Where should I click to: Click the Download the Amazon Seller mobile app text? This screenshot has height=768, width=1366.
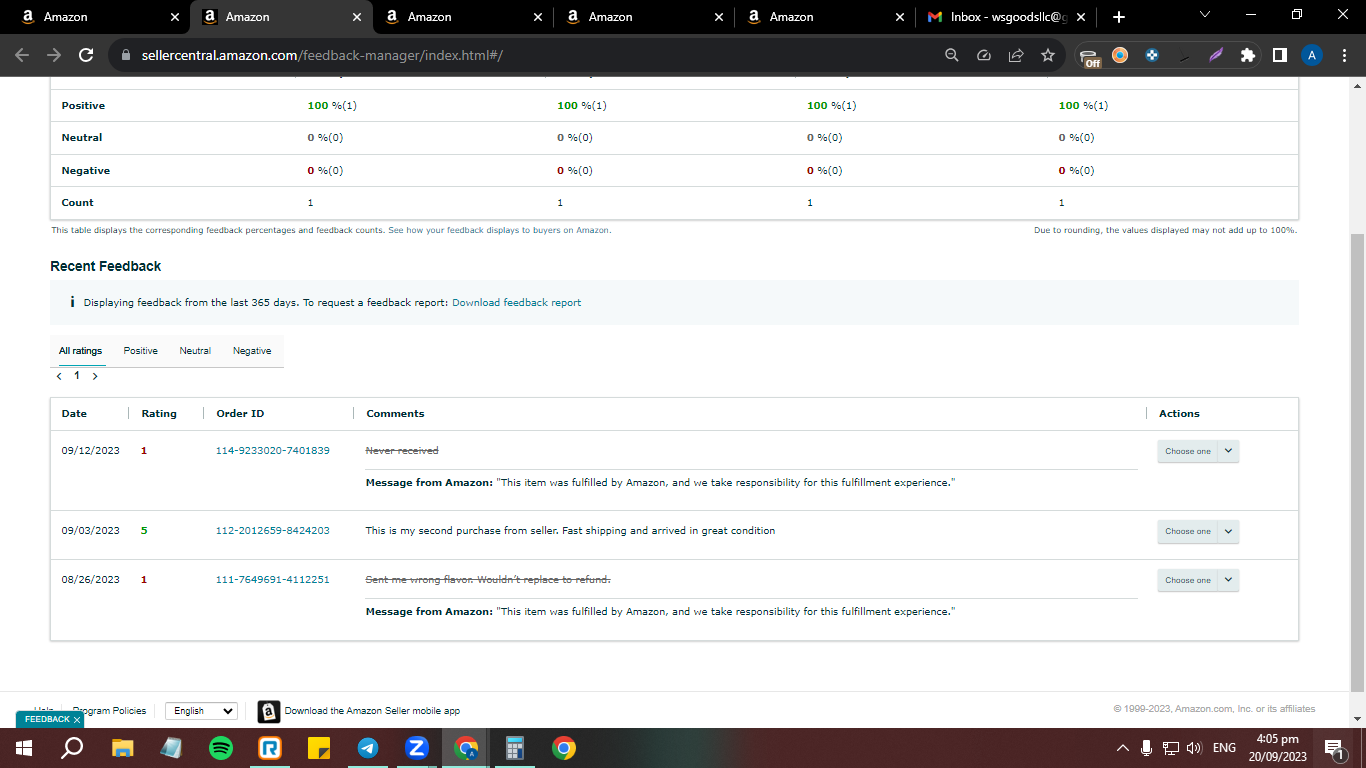pyautogui.click(x=372, y=711)
